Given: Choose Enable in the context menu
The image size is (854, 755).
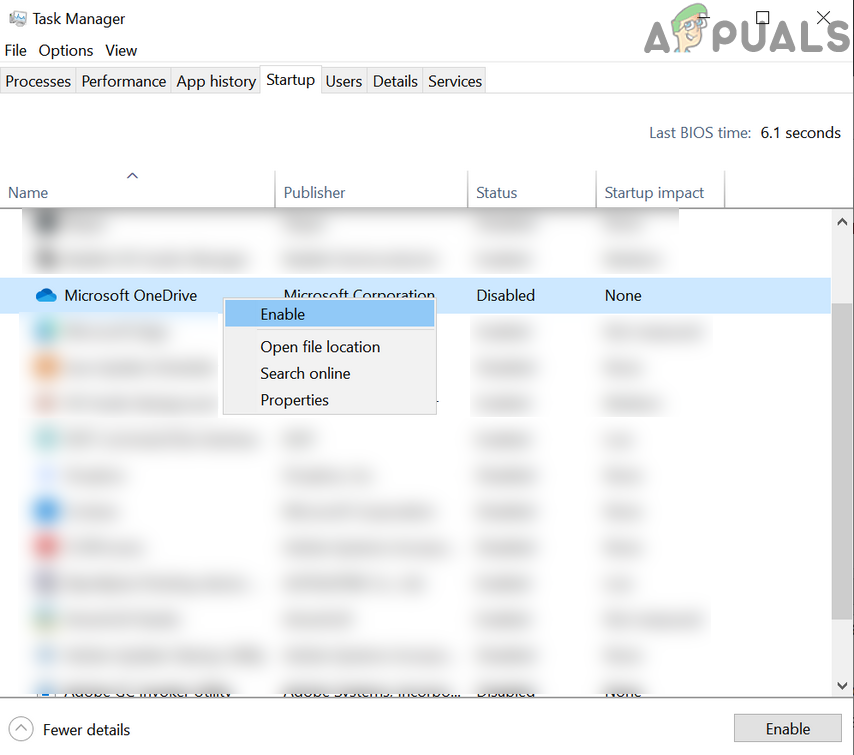Looking at the screenshot, I should click(330, 314).
